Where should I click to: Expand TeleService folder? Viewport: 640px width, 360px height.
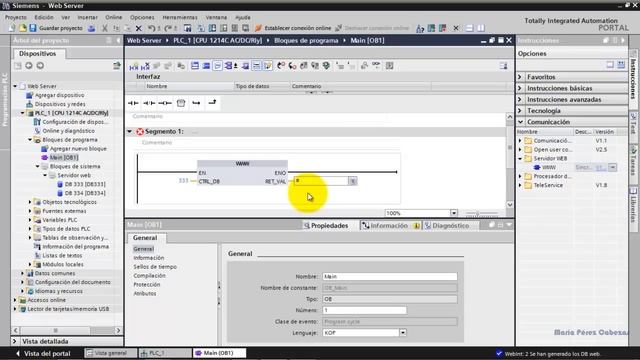pos(520,185)
